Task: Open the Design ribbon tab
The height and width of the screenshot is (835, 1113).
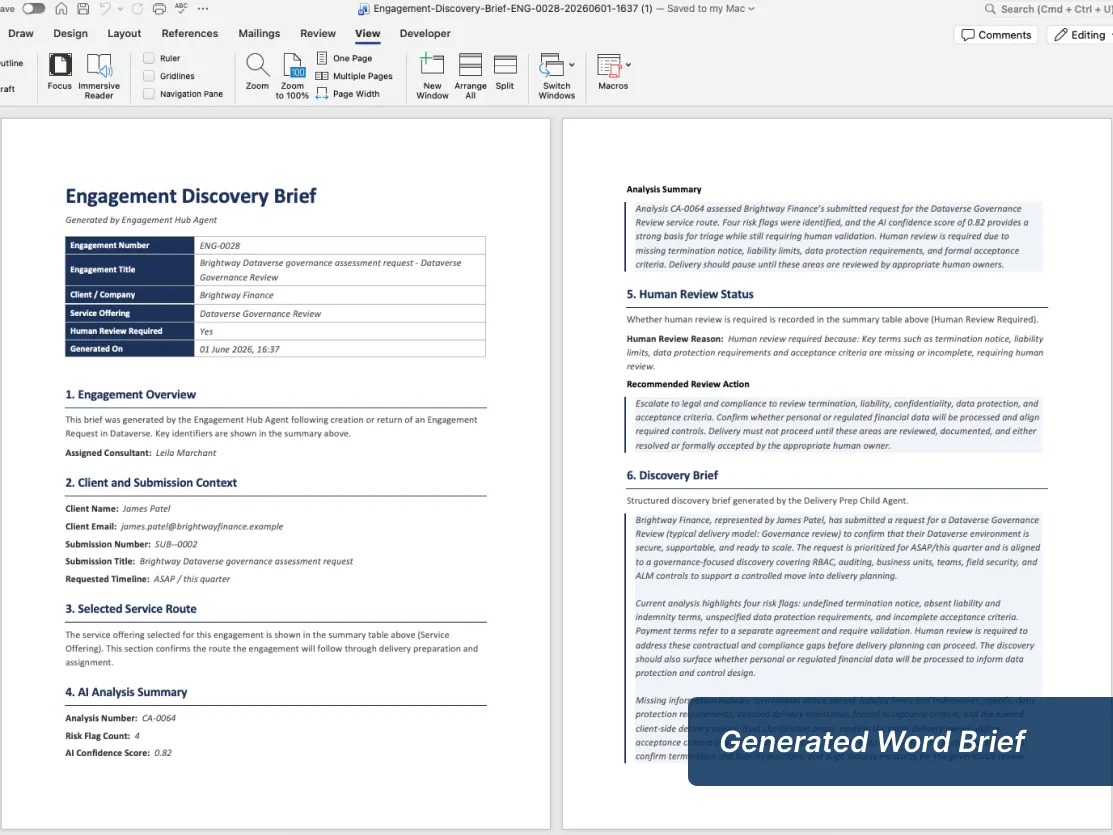Action: [70, 33]
